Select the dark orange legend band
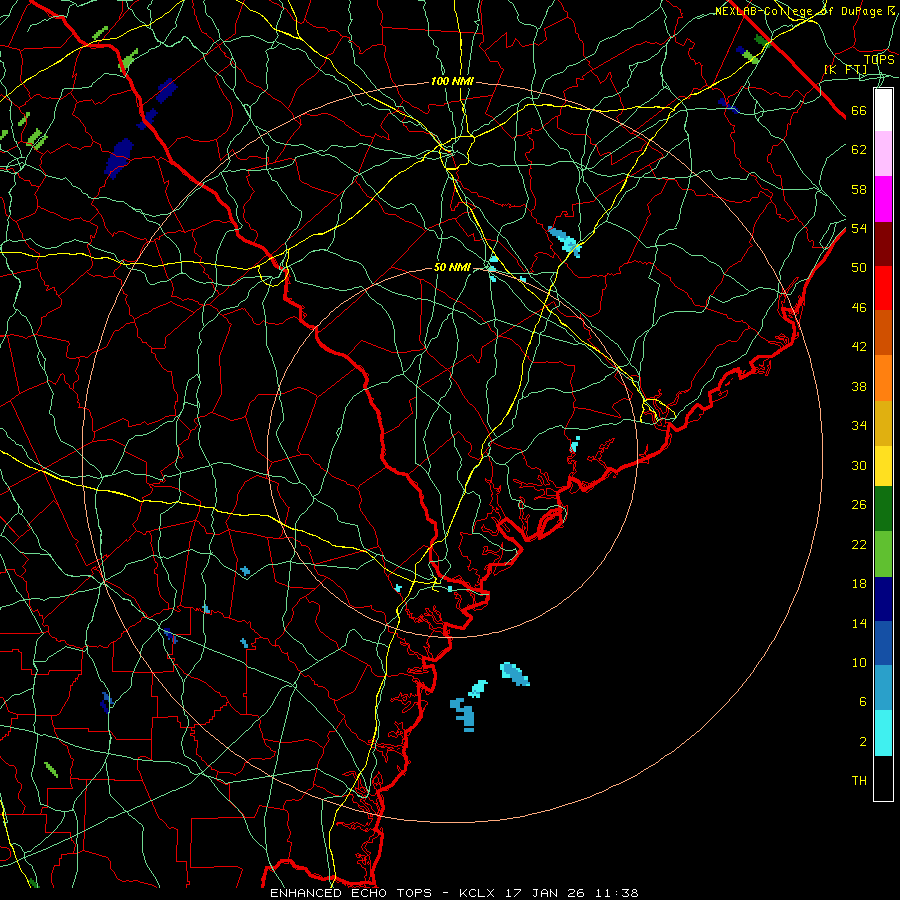 pyautogui.click(x=883, y=333)
